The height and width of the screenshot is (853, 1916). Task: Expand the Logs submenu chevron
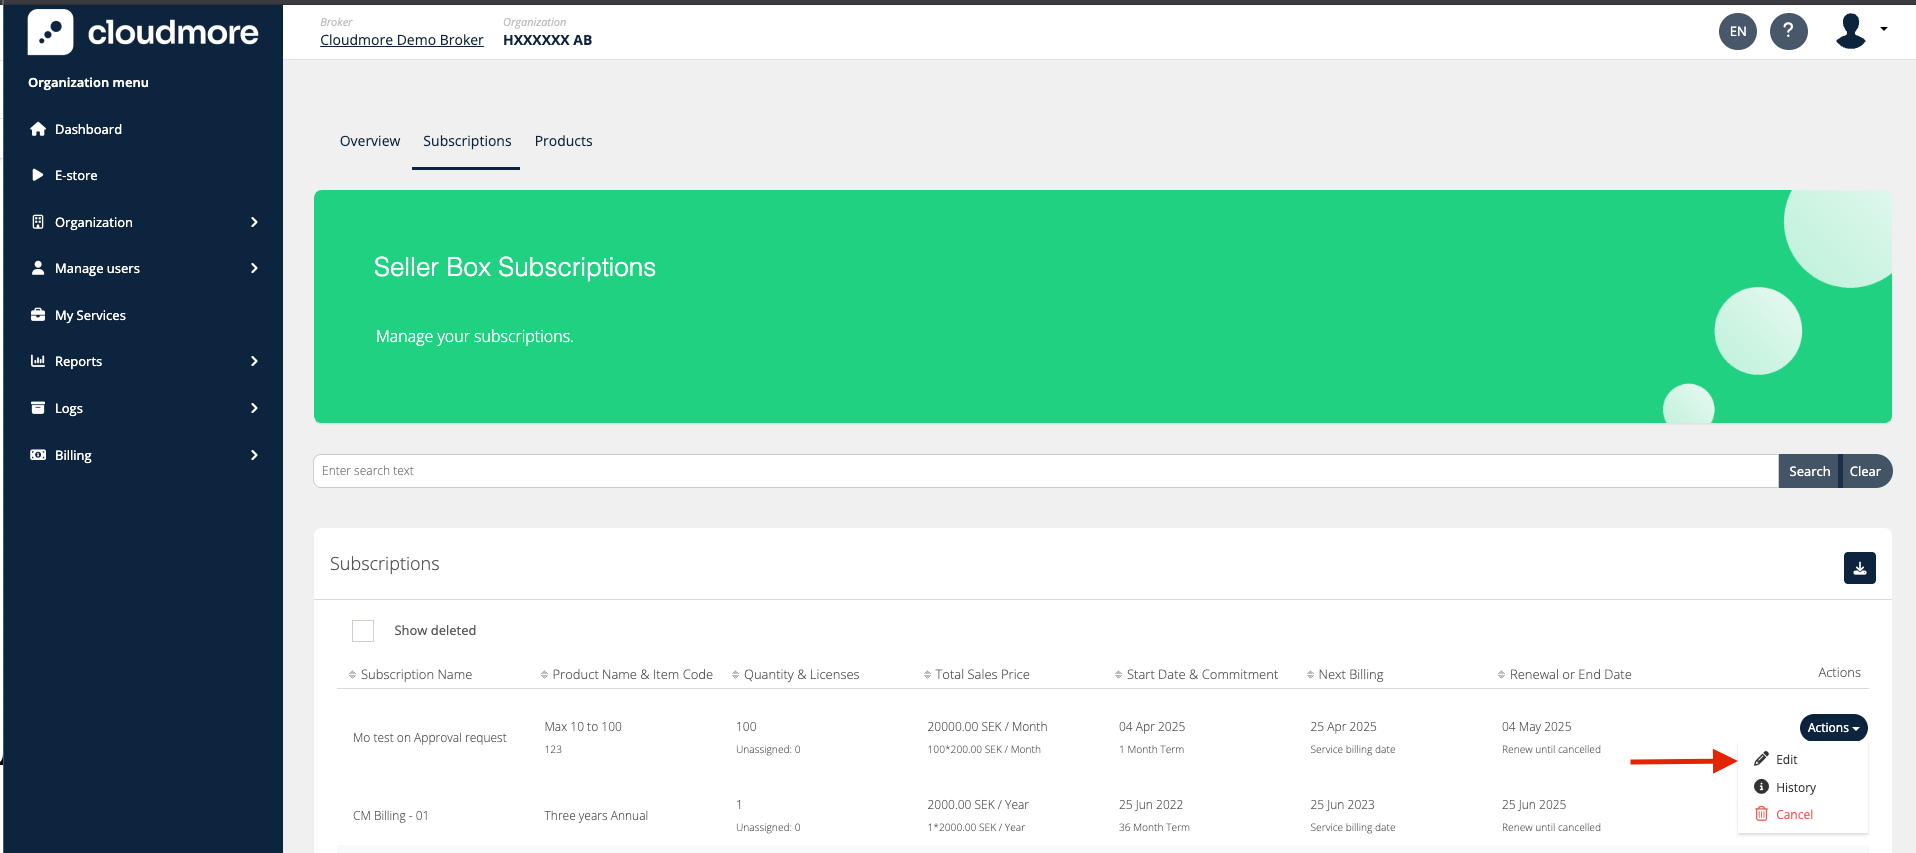pos(254,408)
